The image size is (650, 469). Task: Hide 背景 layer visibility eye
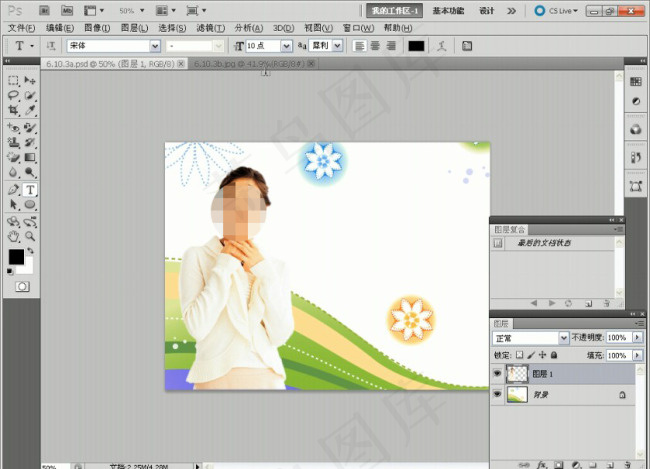coord(497,394)
